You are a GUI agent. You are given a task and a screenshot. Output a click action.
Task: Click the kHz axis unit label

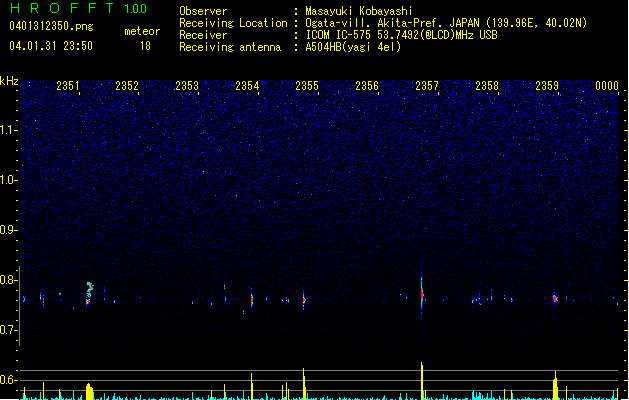9,81
